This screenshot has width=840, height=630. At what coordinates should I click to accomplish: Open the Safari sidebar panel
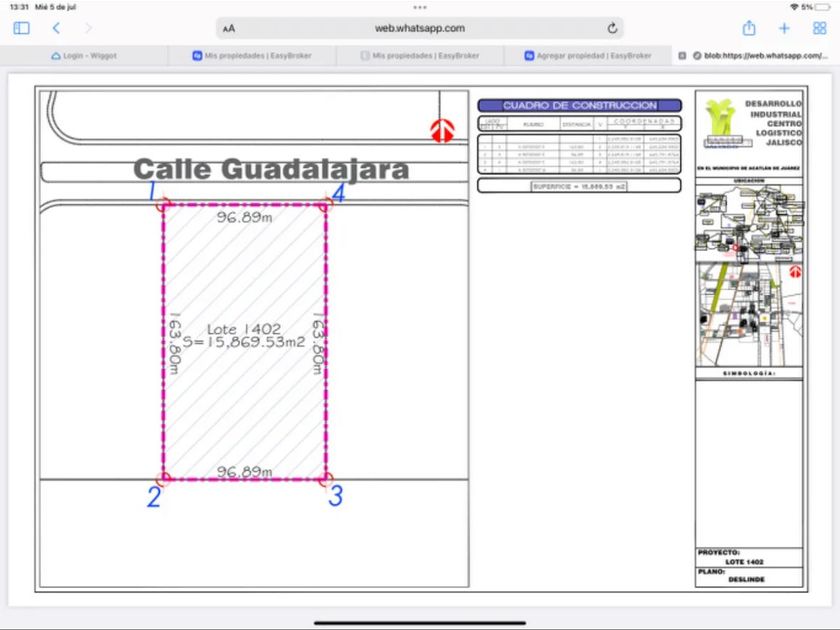tap(21, 28)
